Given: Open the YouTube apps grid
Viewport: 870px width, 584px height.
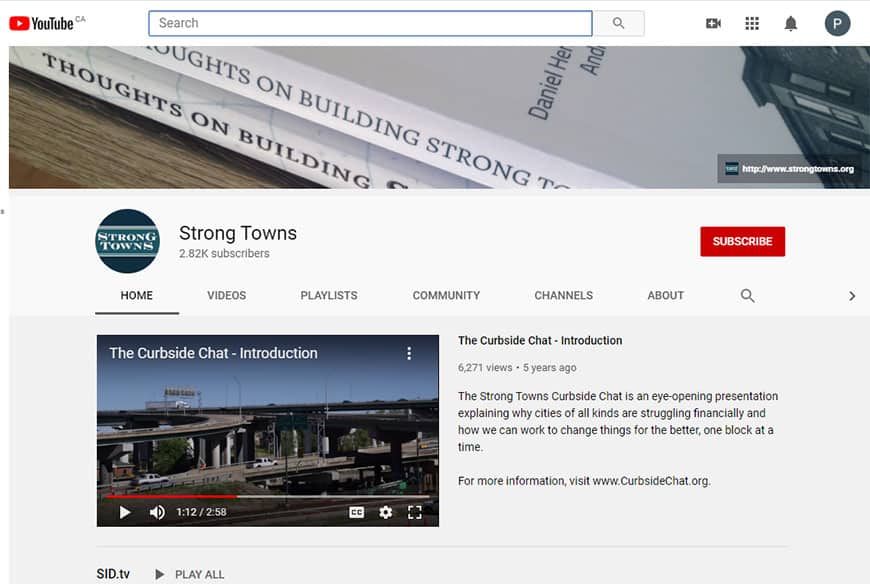Looking at the screenshot, I should pos(752,23).
